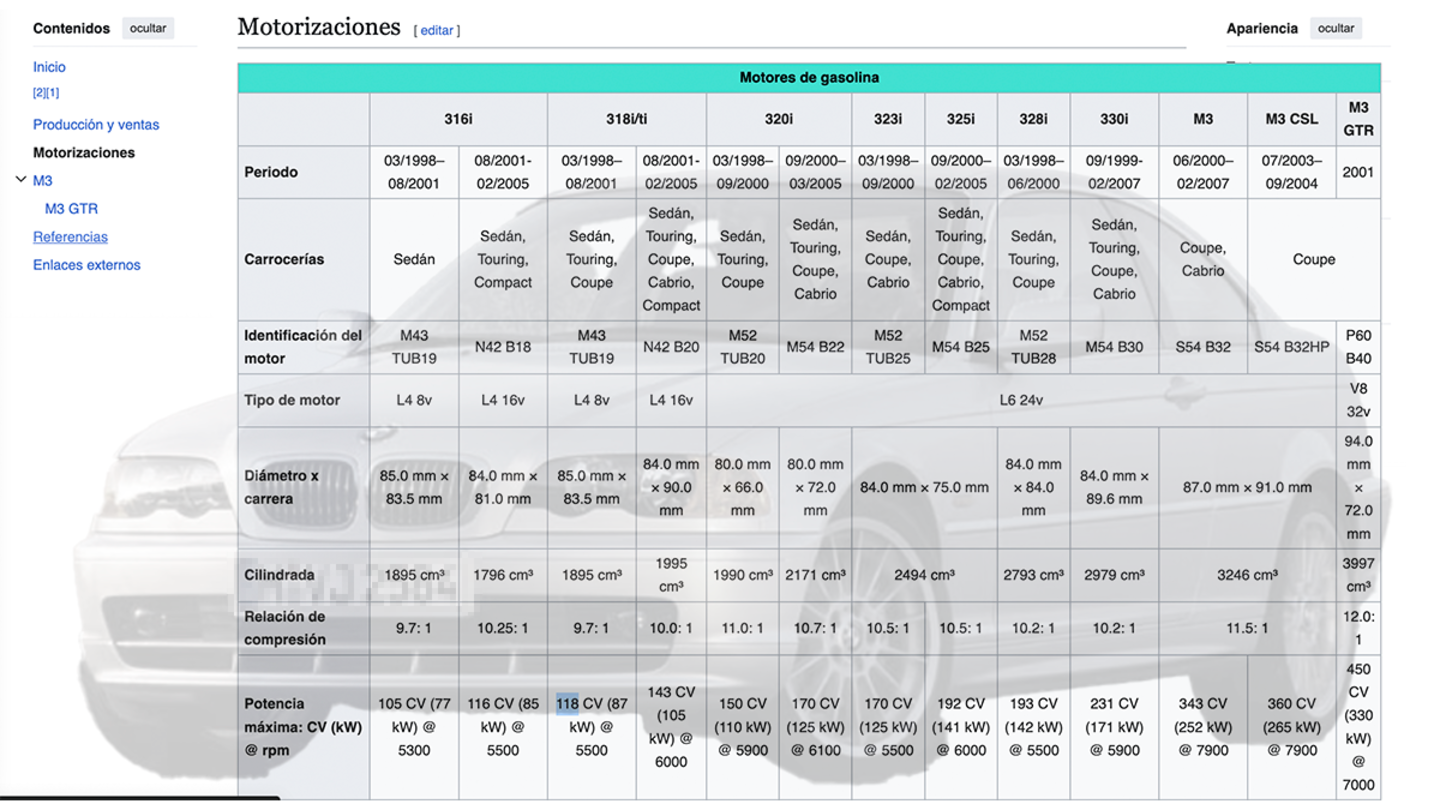Click the 2979 cm³ displacement cell
Screen dimensions: 1440x810
tap(1114, 575)
